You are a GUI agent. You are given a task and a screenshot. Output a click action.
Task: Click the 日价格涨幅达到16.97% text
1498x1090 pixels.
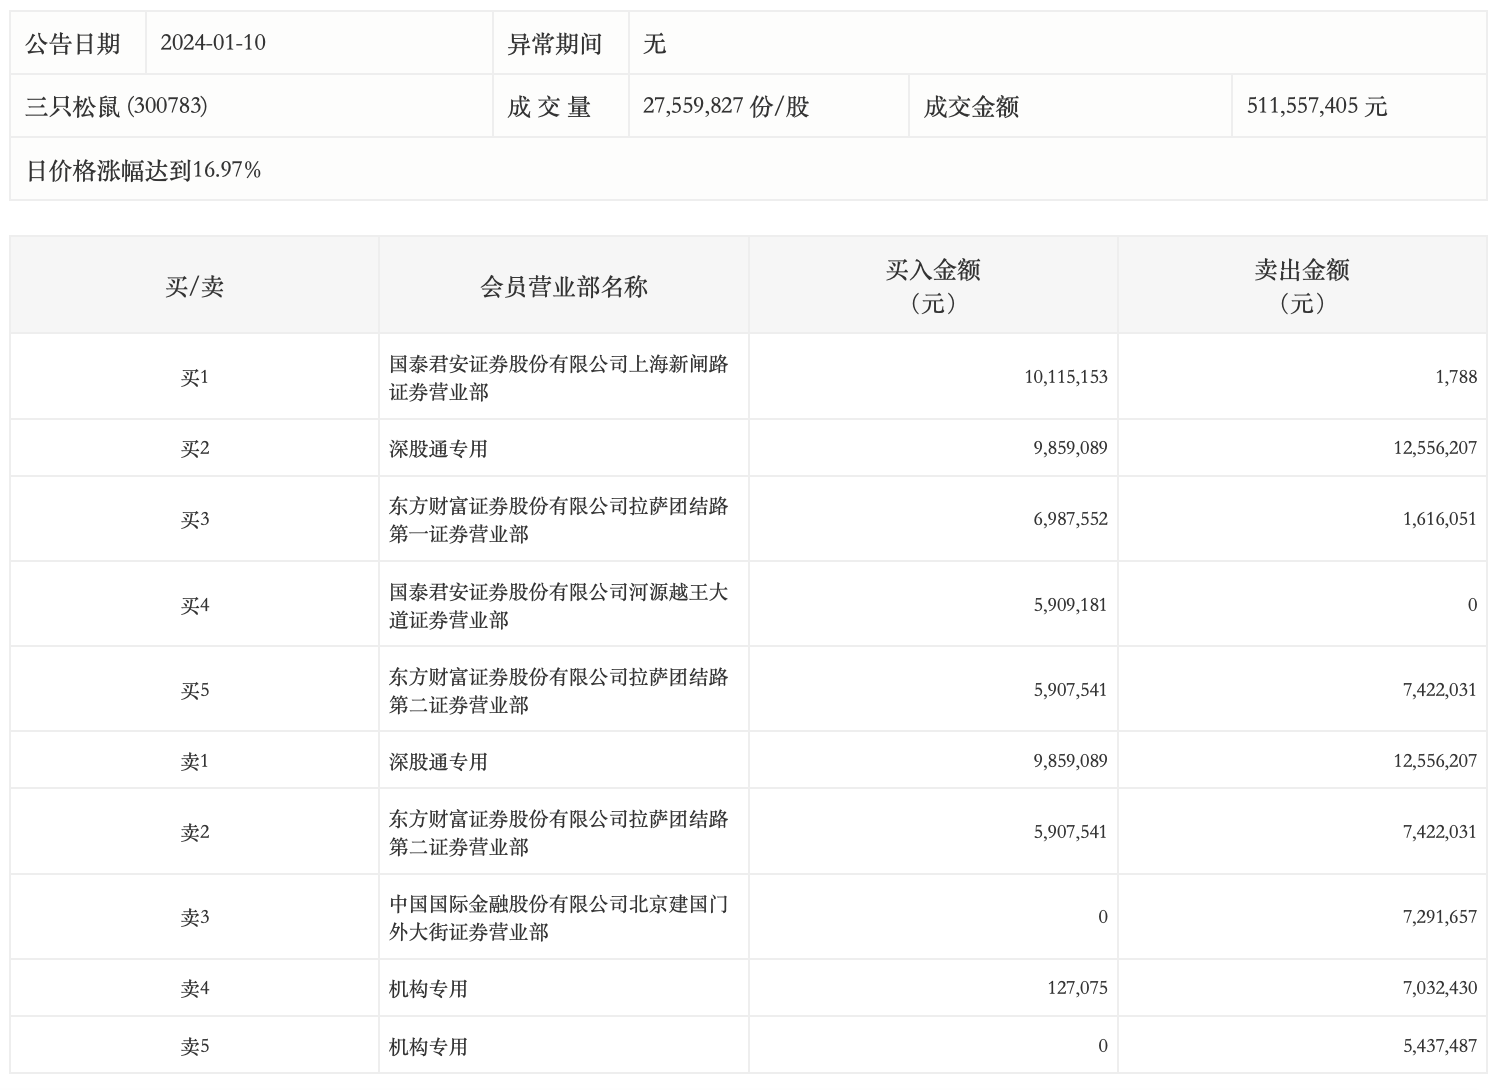(x=143, y=170)
